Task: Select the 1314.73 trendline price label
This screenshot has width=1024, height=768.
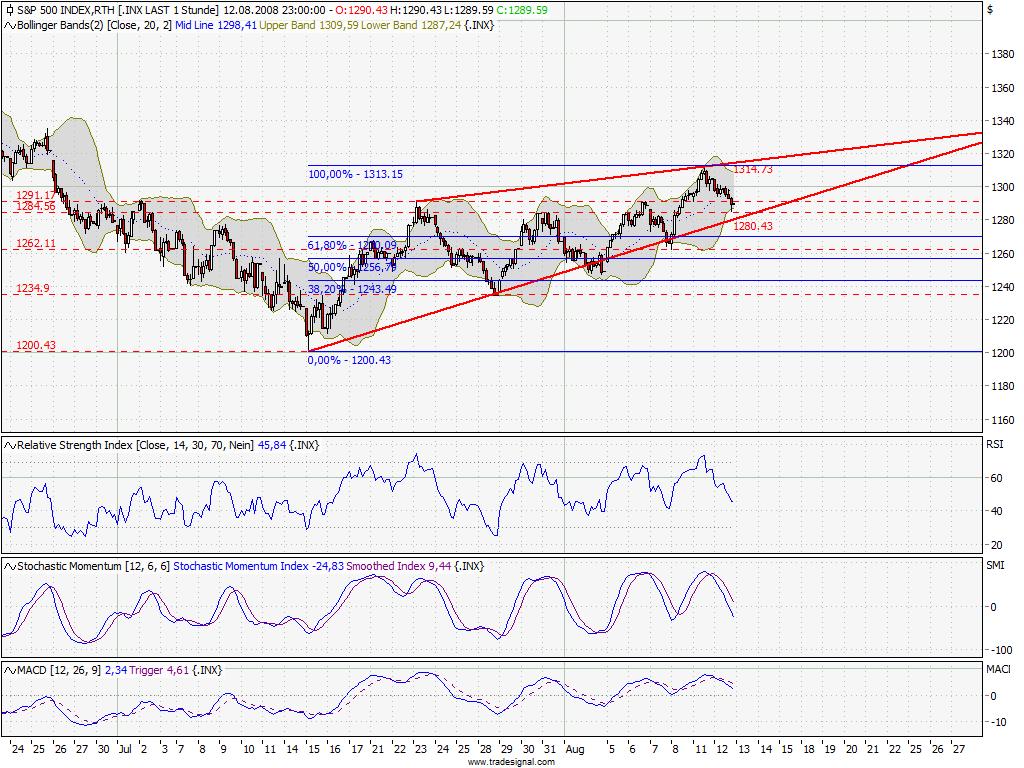Action: (753, 170)
